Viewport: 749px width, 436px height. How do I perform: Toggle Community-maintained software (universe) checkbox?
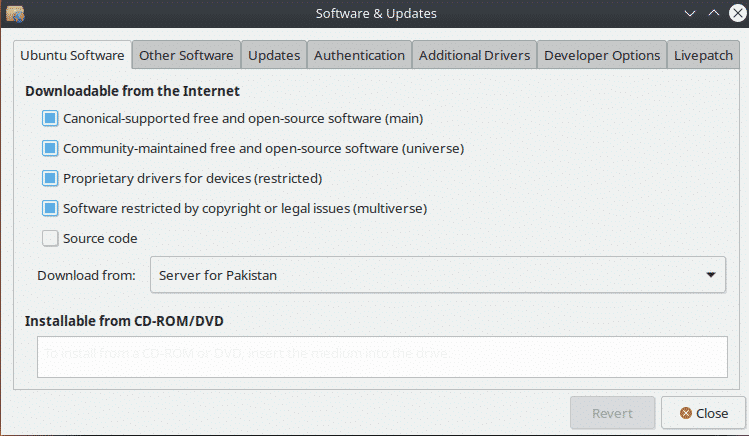pyautogui.click(x=50, y=149)
